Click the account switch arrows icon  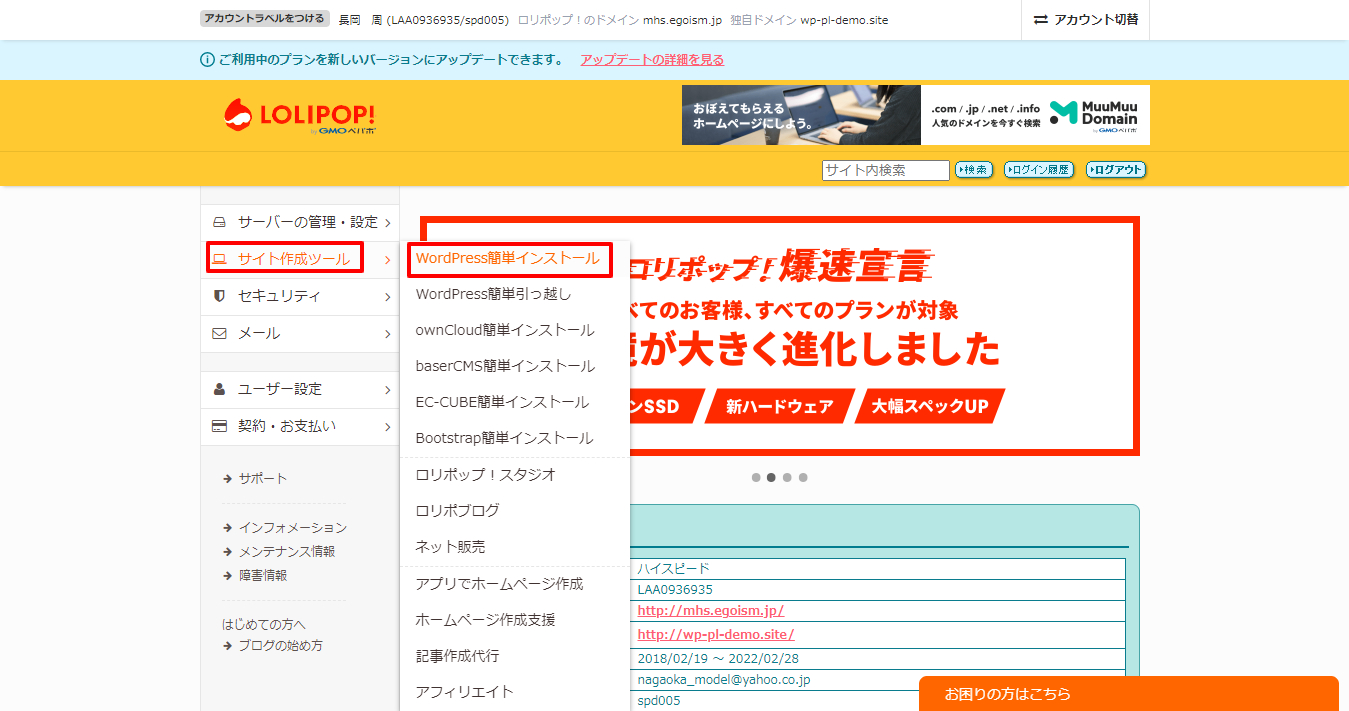(x=1040, y=19)
